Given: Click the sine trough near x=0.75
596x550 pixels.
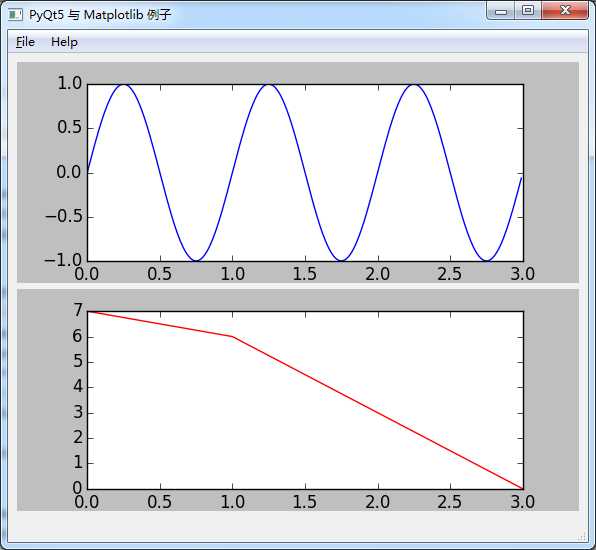Looking at the screenshot, I should pyautogui.click(x=196, y=260).
